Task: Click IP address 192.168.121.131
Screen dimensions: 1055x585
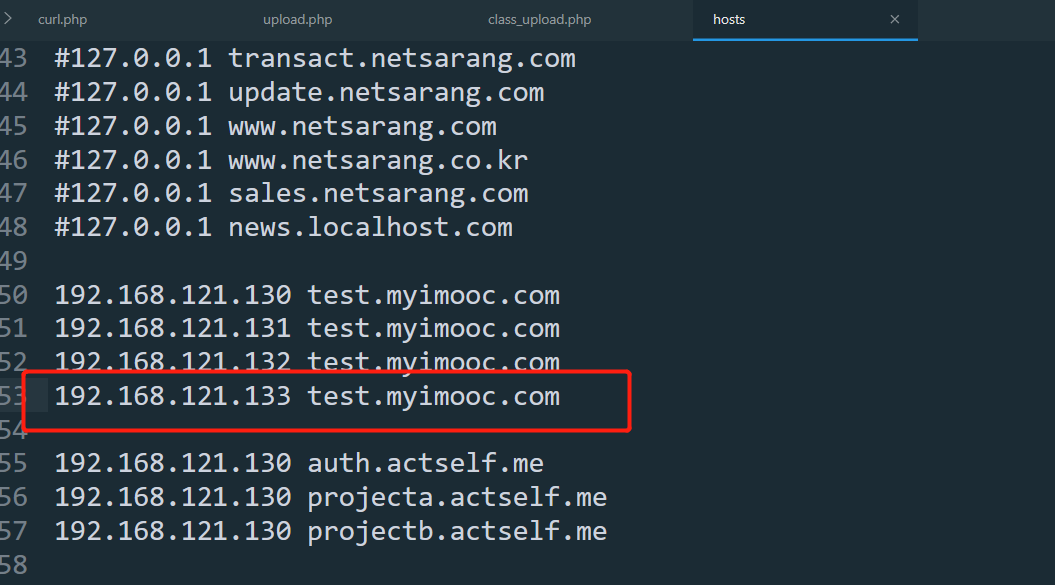Action: pos(172,328)
